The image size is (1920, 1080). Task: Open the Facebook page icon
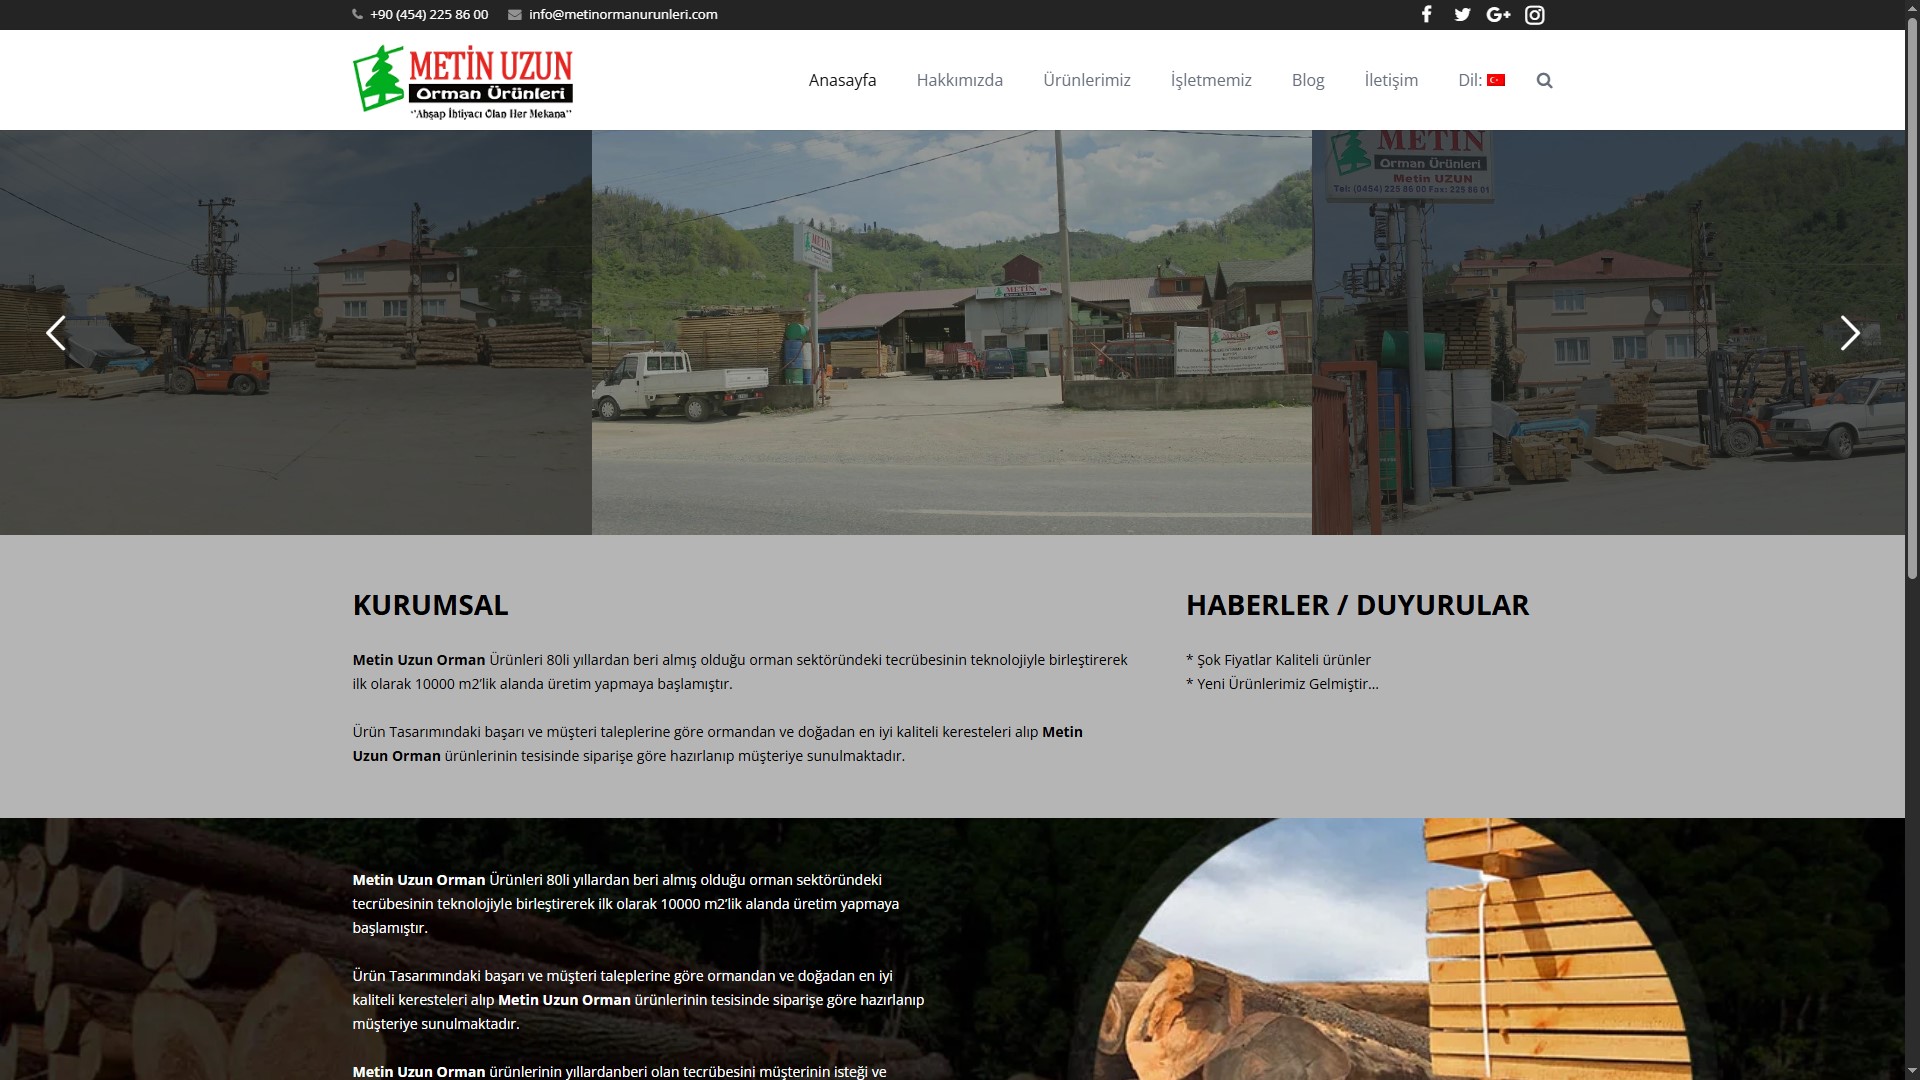[x=1427, y=14]
